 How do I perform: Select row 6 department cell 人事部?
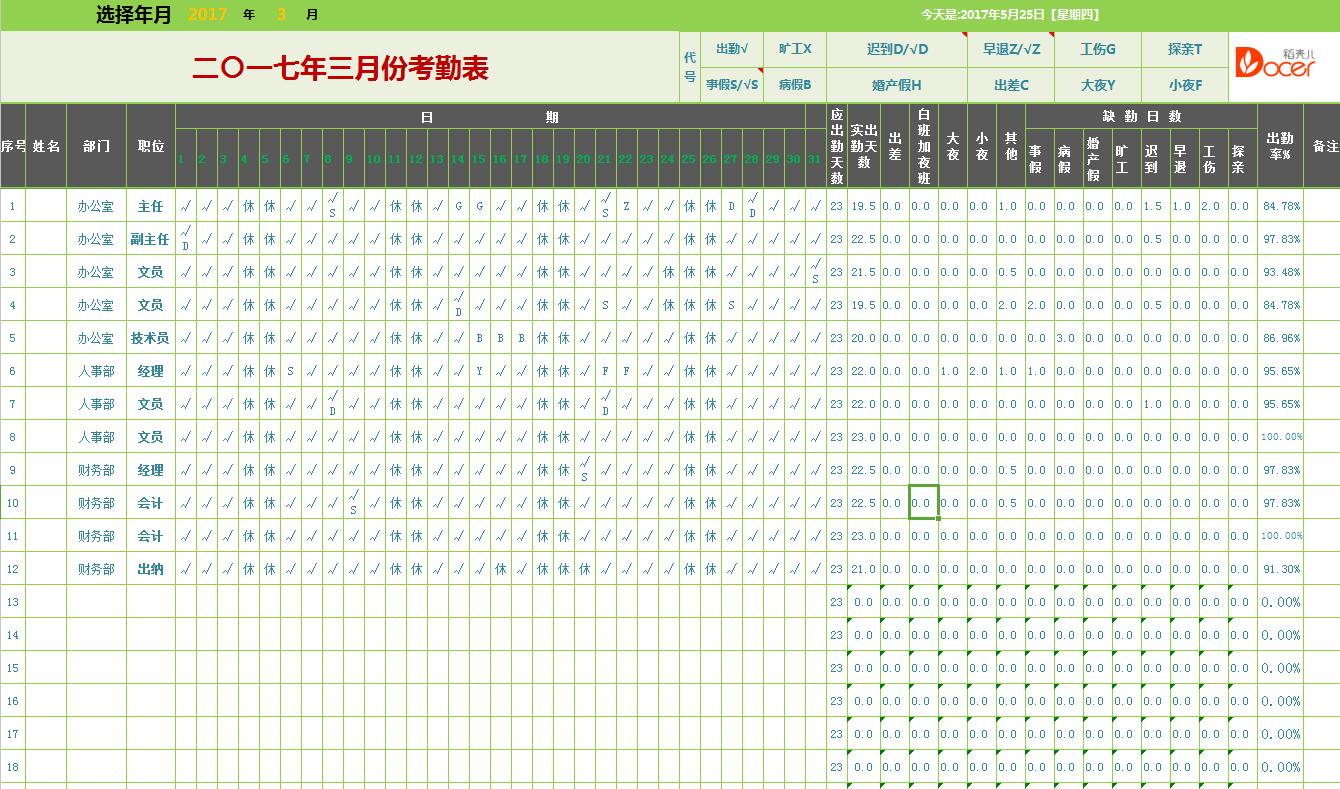pyautogui.click(x=96, y=371)
